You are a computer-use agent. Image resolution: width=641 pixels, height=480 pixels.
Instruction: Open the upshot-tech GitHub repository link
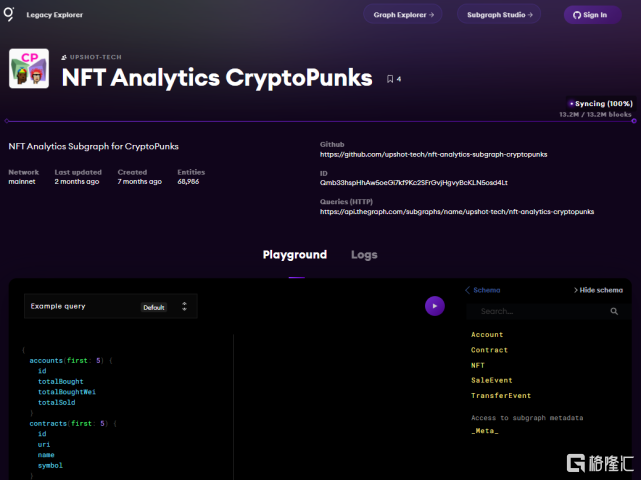point(433,155)
